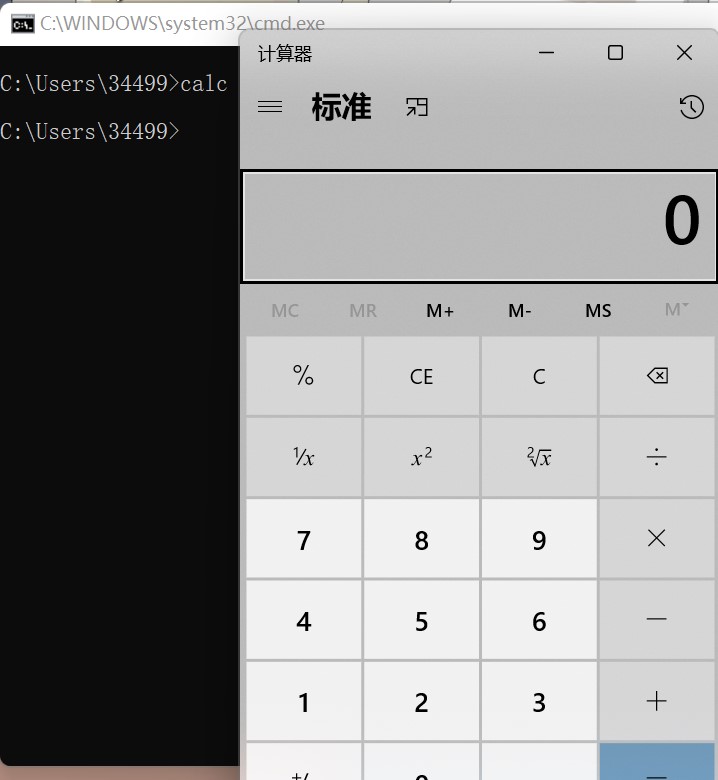Open the calculator navigation hamburger menu
This screenshot has height=780, width=718.
(x=270, y=107)
